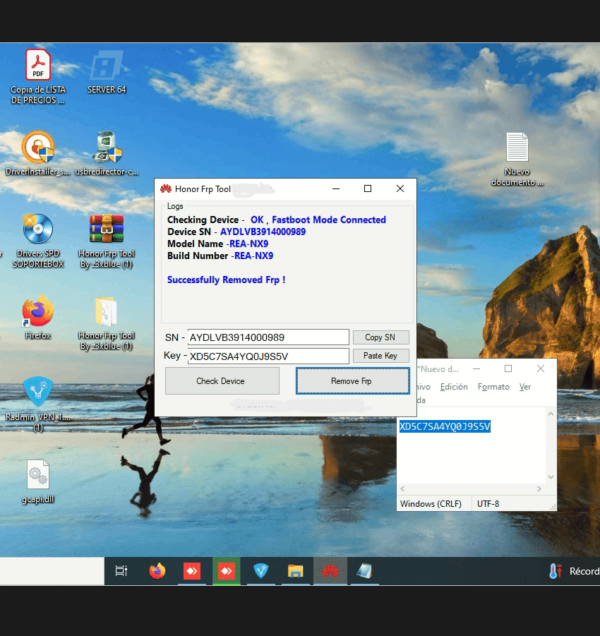Click highlighted key text in Notepad

click(x=445, y=426)
